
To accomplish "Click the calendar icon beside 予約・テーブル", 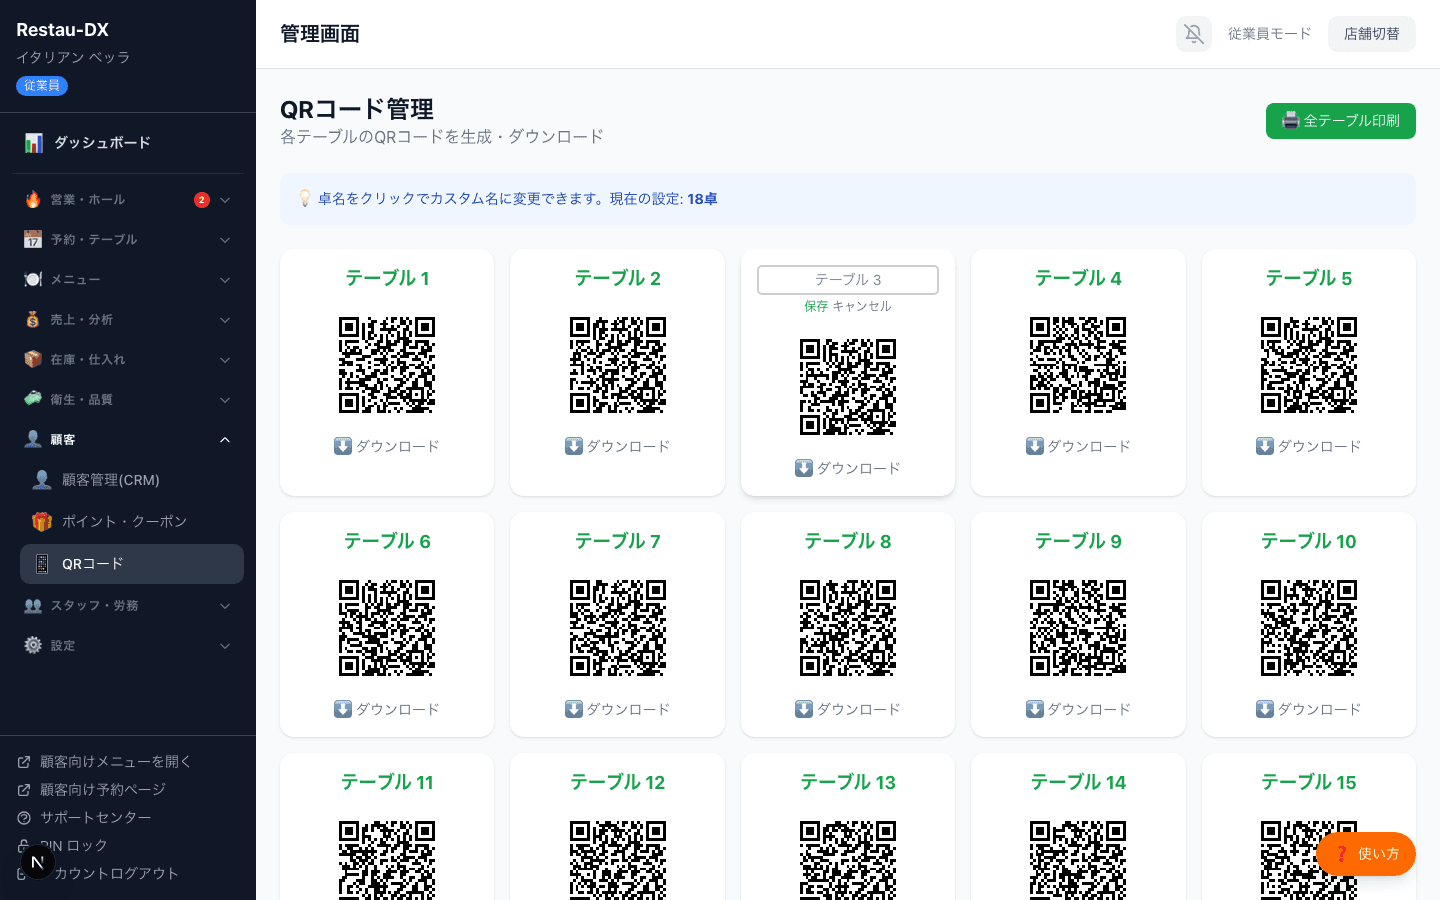I will click(33, 240).
